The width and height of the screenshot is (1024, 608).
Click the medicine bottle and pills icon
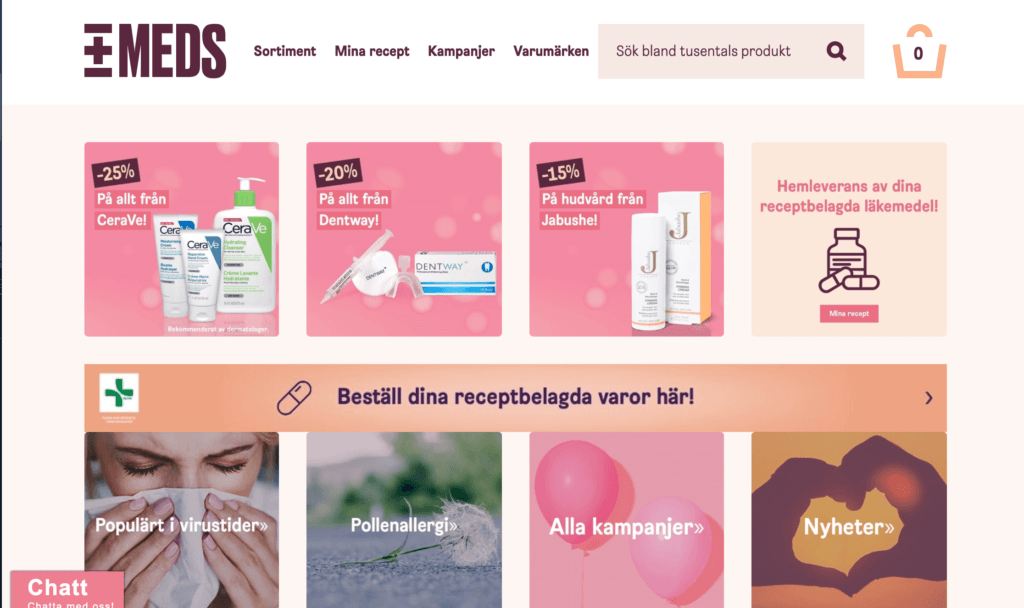848,260
